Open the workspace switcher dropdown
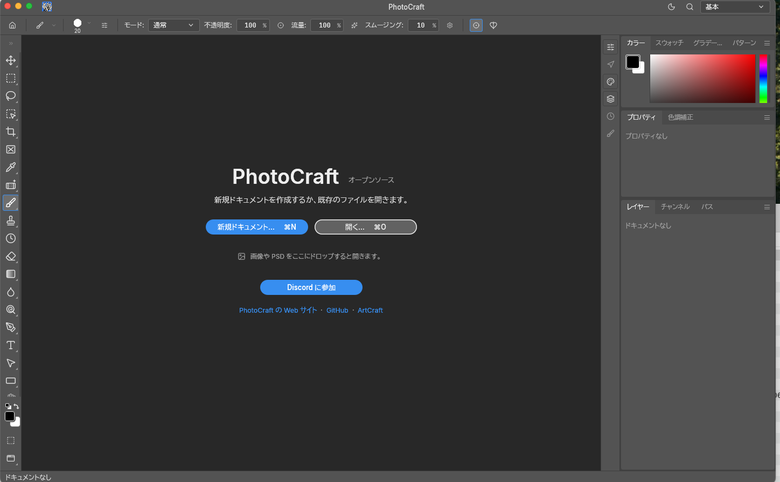Viewport: 780px width, 482px height. click(735, 7)
